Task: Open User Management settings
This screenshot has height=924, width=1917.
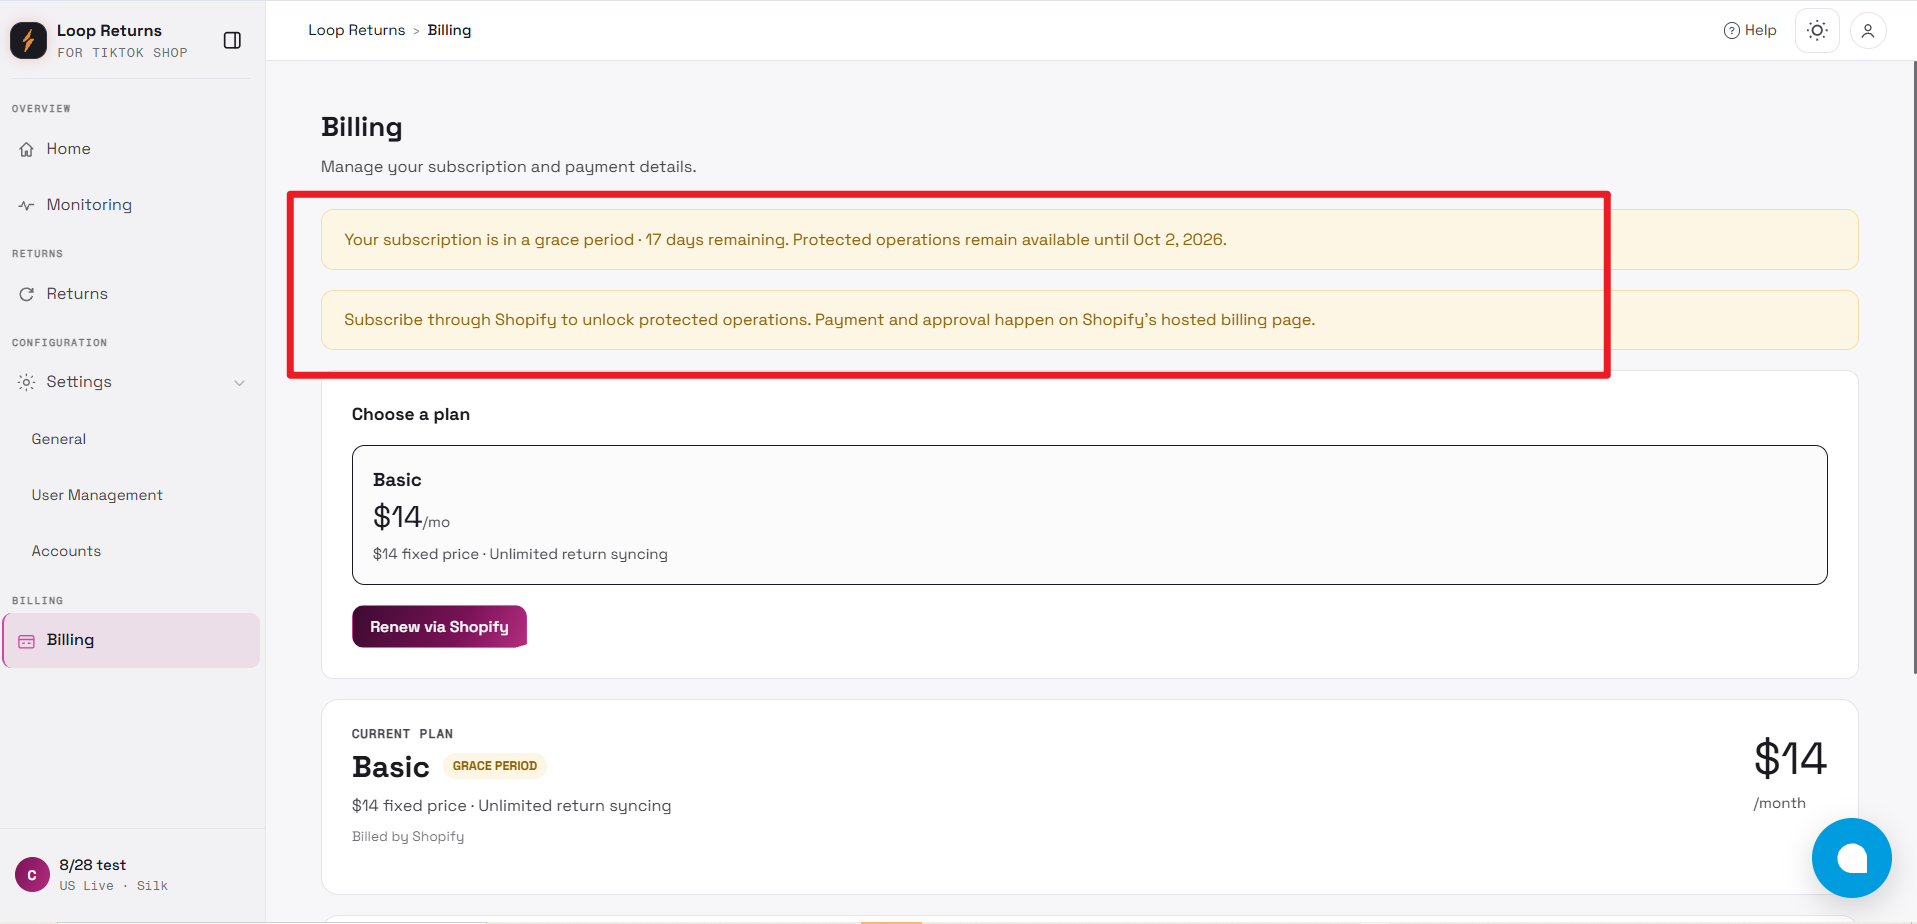Action: (97, 495)
